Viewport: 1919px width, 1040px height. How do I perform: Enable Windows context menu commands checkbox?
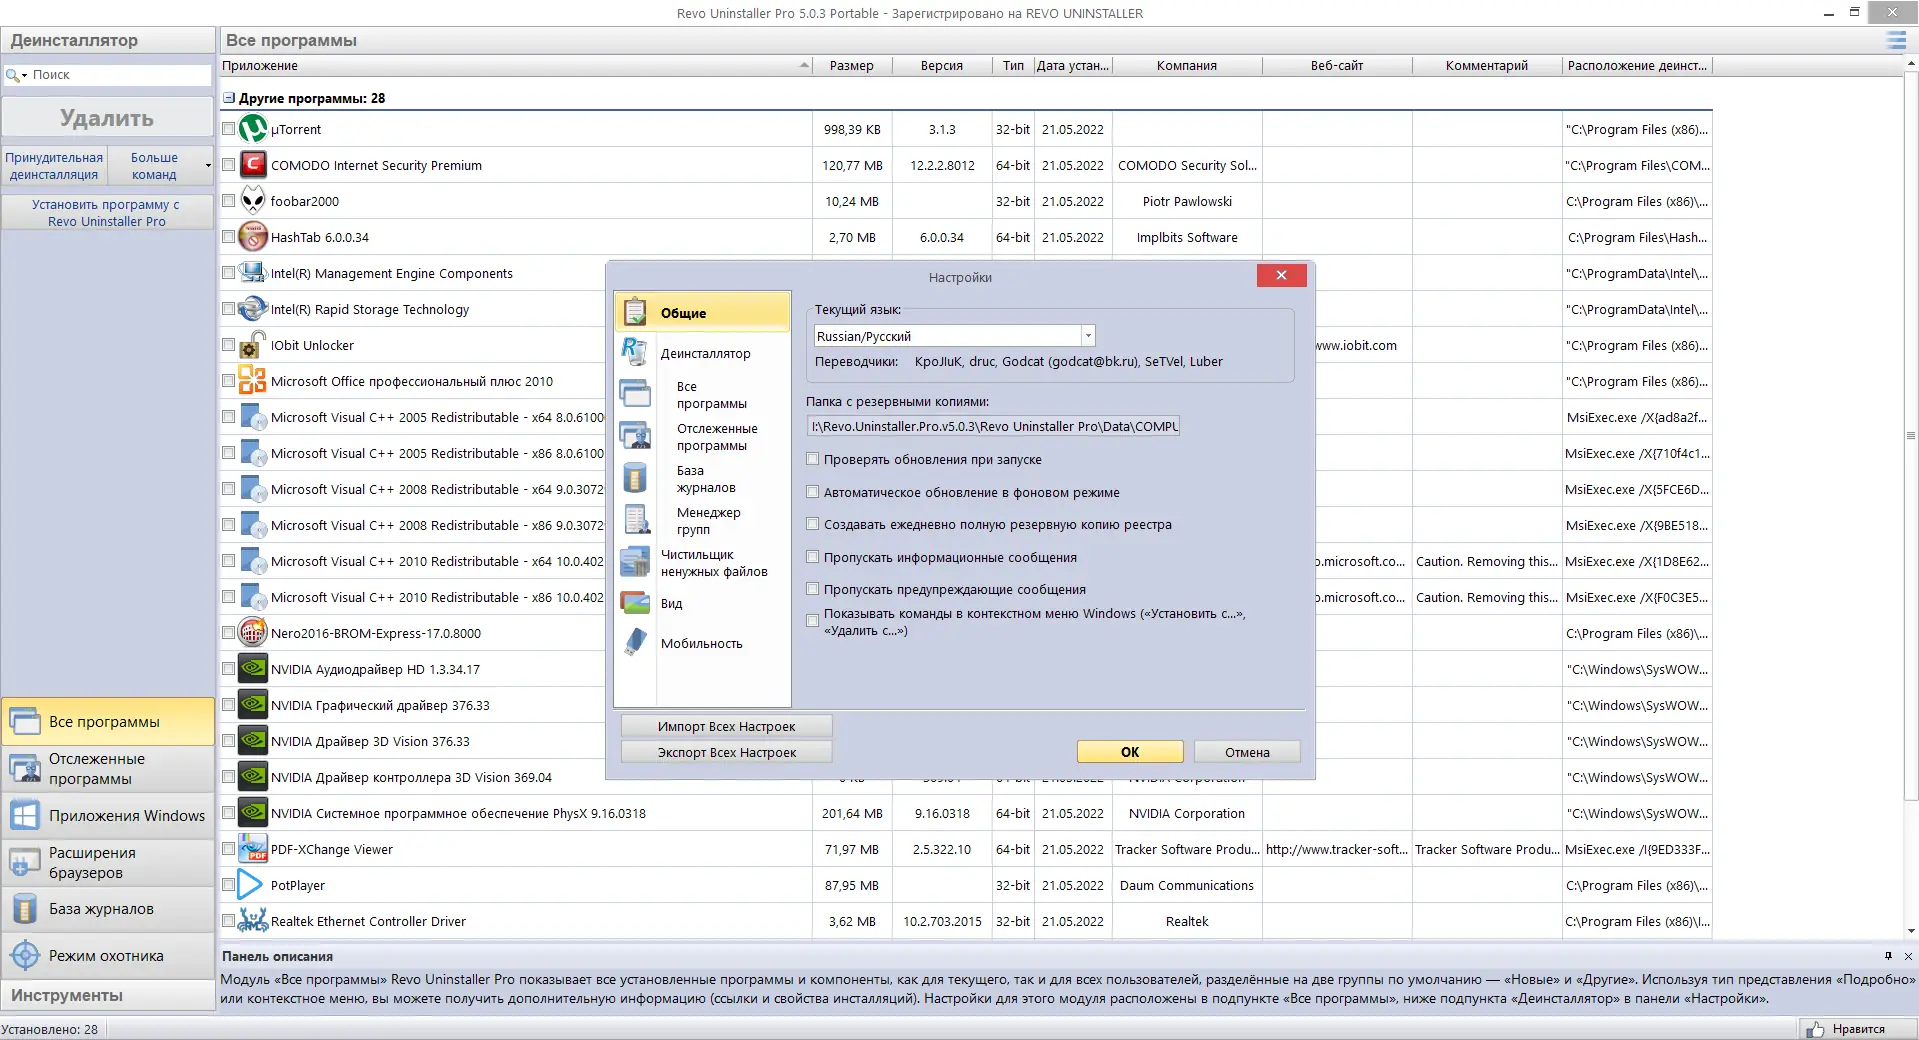[x=813, y=621]
